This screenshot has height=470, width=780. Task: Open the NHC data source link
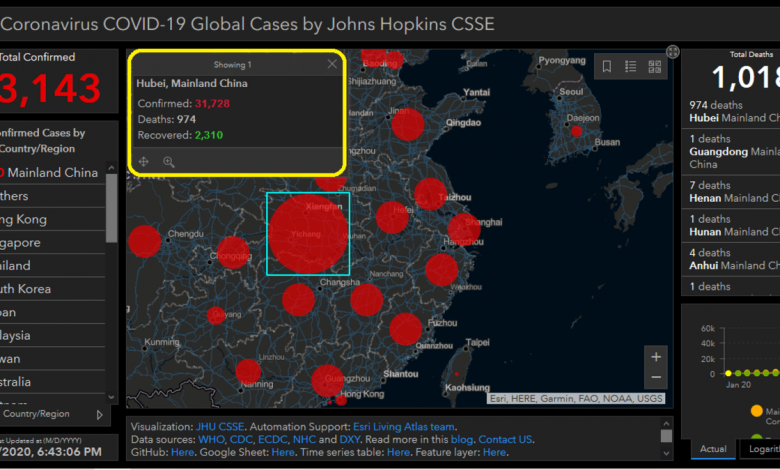[x=304, y=440]
